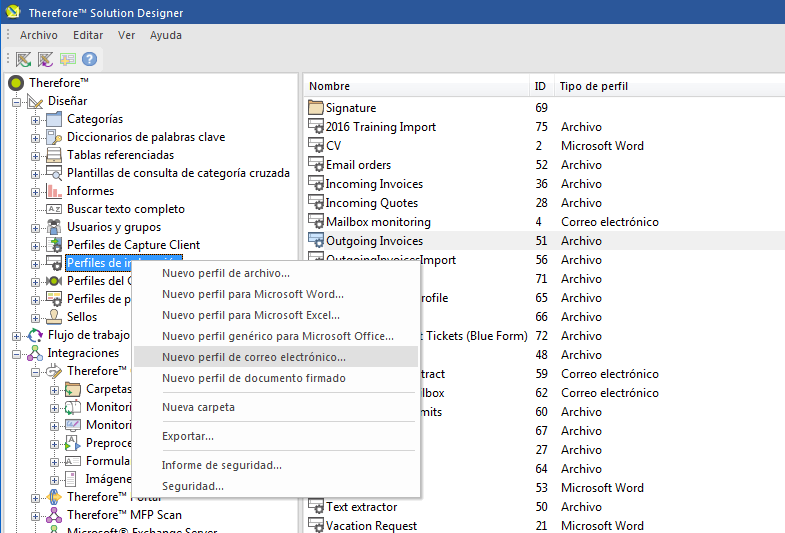Click the Text extractor profile icon

(x=316, y=507)
